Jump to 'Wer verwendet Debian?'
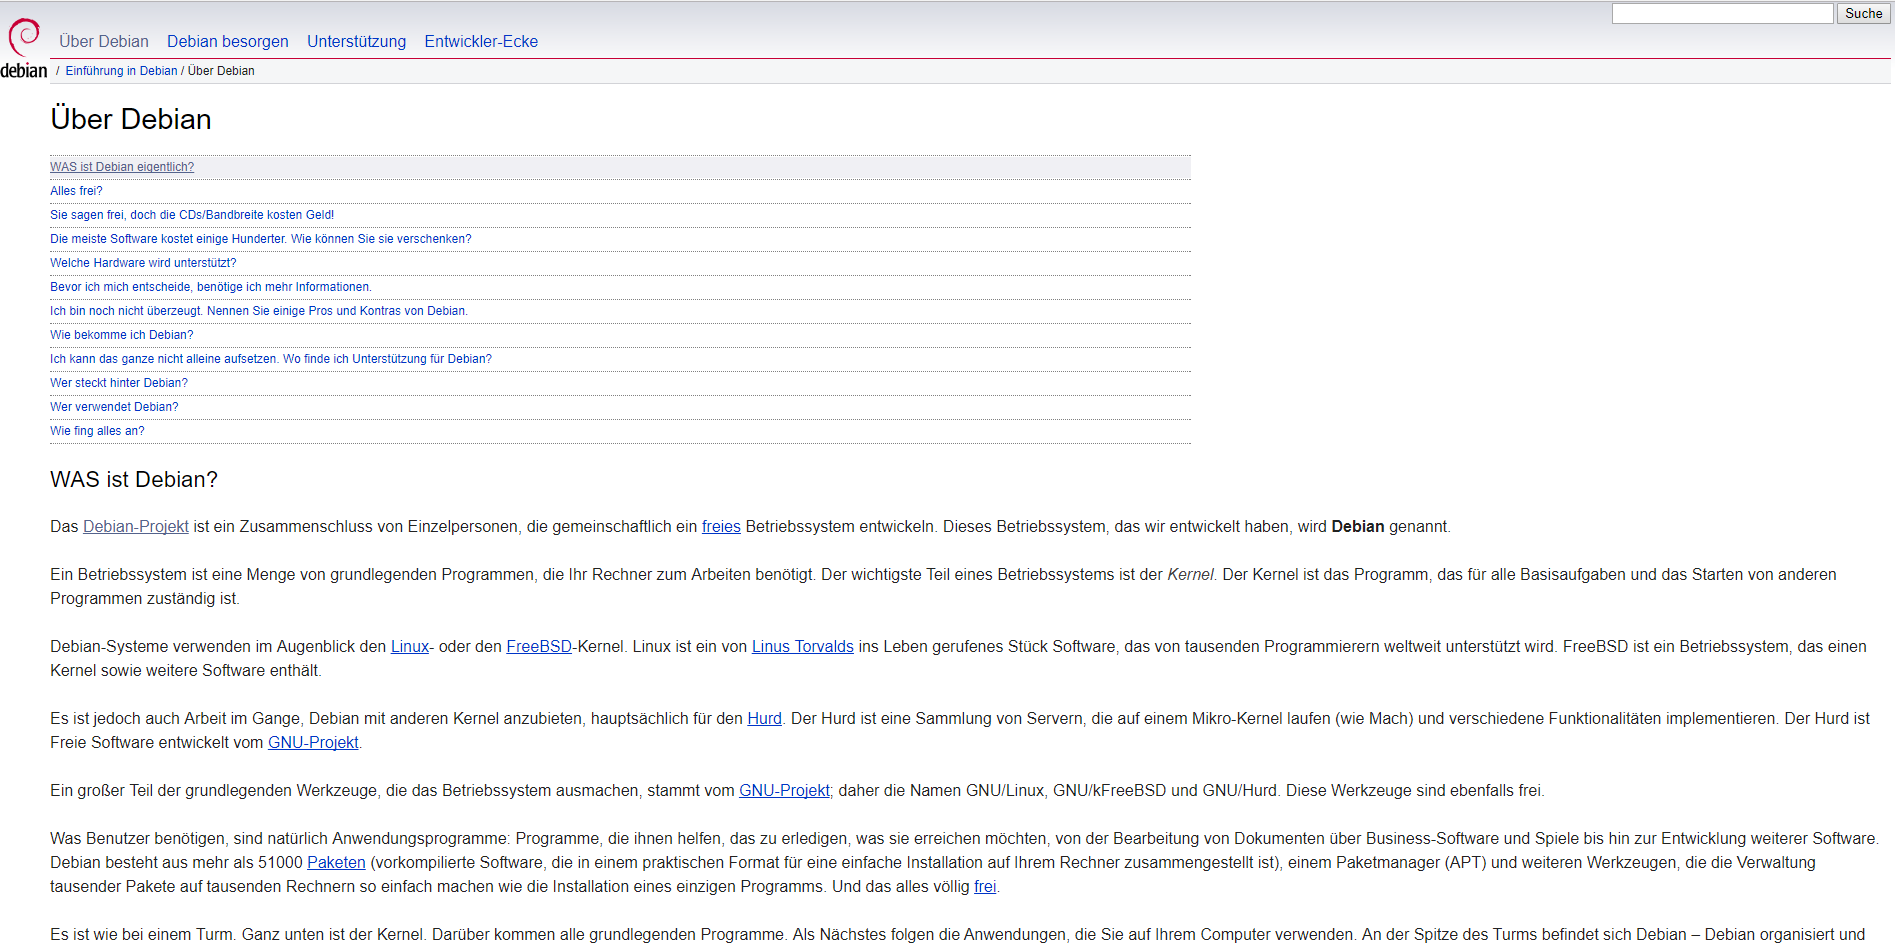This screenshot has width=1895, height=950. pyautogui.click(x=114, y=407)
